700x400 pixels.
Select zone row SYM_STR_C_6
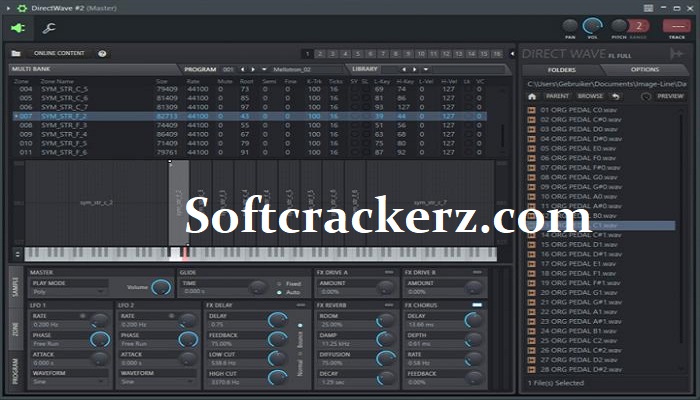pyautogui.click(x=250, y=98)
